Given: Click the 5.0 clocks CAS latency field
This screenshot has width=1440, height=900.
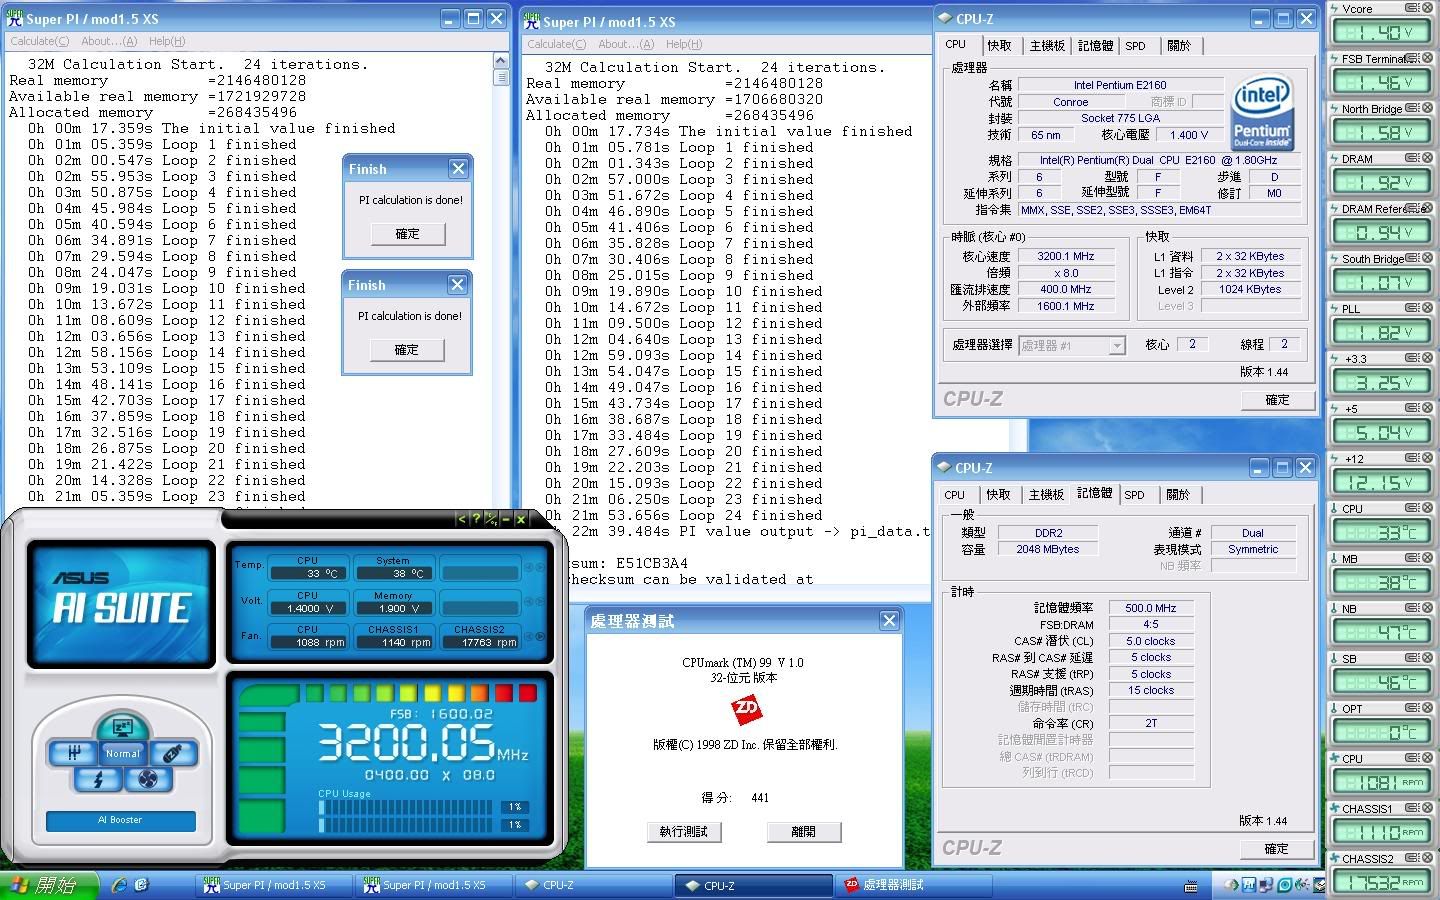Looking at the screenshot, I should point(1151,641).
